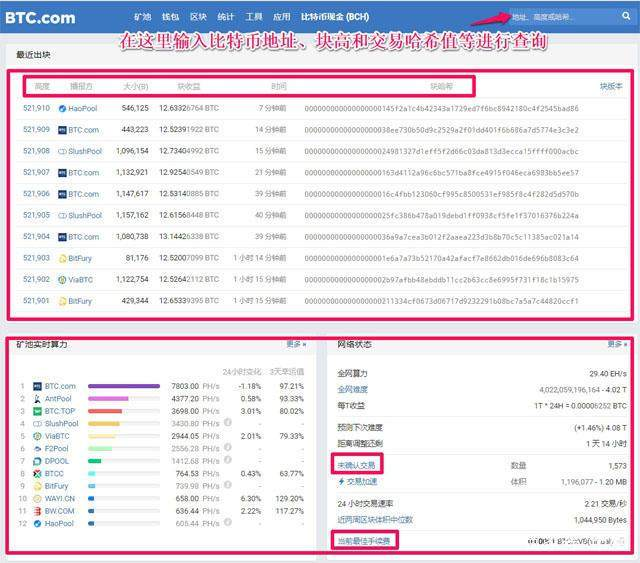The image size is (640, 563).
Task: Open block height 521,904
Action: [x=36, y=237]
